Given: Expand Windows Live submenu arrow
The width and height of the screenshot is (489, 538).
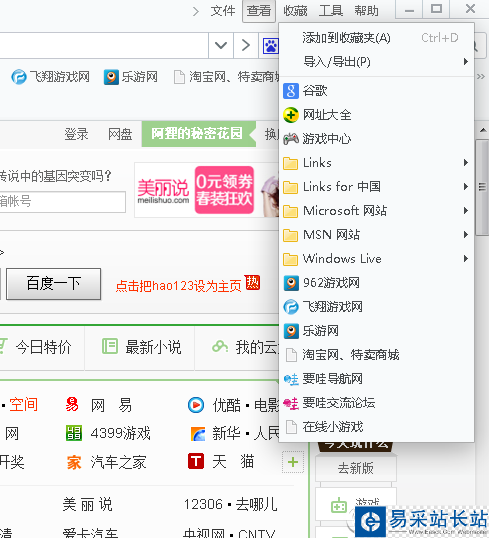Looking at the screenshot, I should (466, 259).
